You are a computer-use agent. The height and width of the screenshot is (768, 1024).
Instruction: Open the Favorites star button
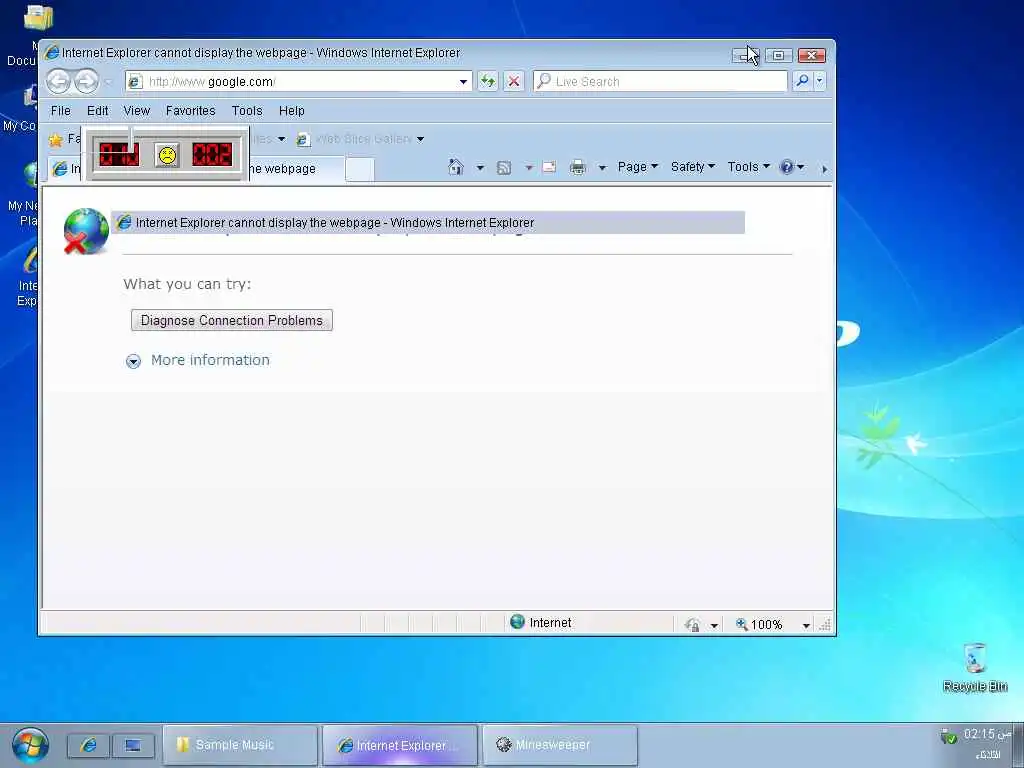(x=56, y=139)
